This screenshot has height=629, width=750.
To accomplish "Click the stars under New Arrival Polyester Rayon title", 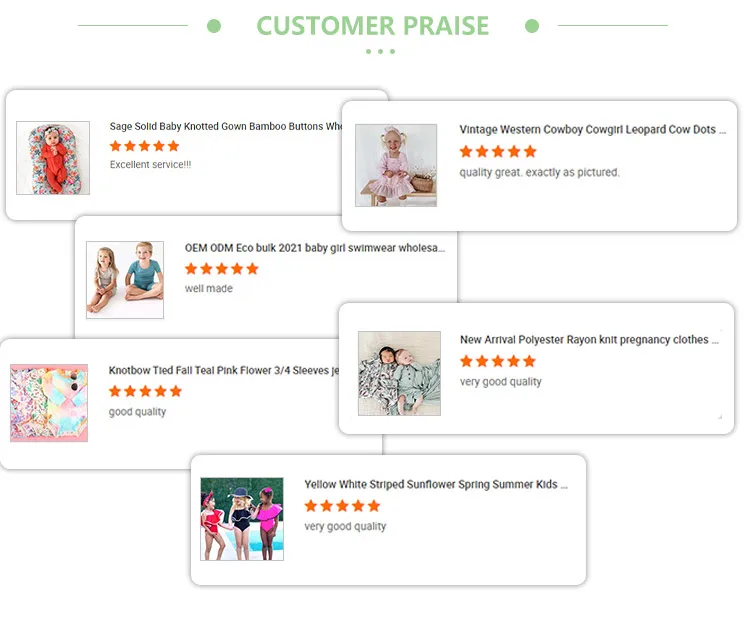I will coord(497,361).
